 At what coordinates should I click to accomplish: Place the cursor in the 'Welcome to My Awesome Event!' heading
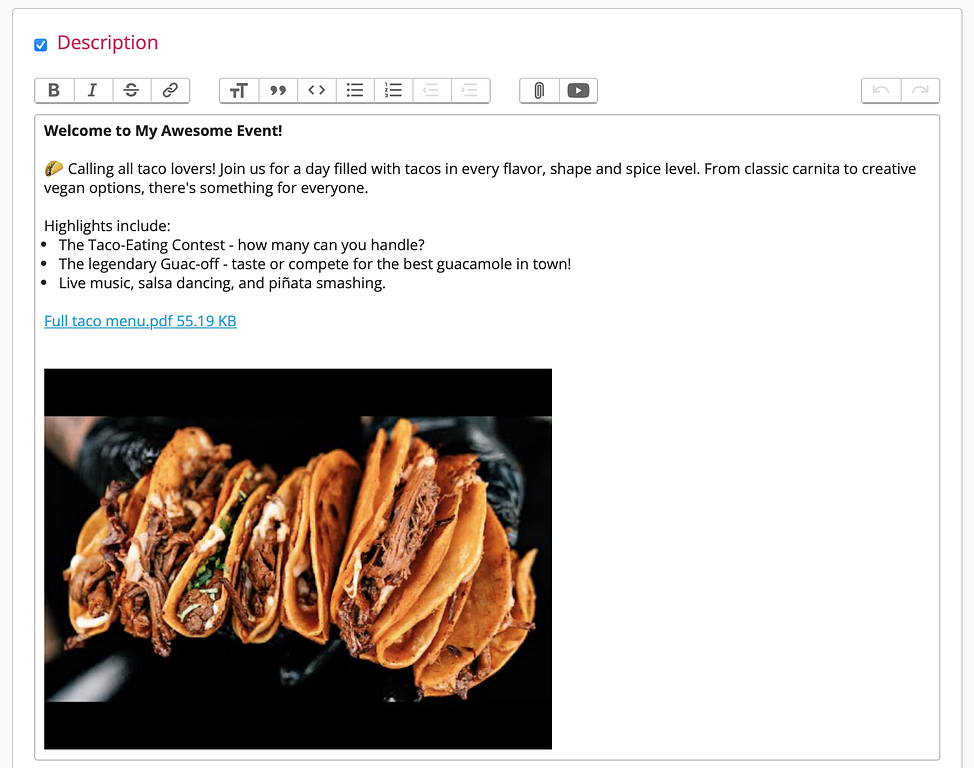click(163, 131)
